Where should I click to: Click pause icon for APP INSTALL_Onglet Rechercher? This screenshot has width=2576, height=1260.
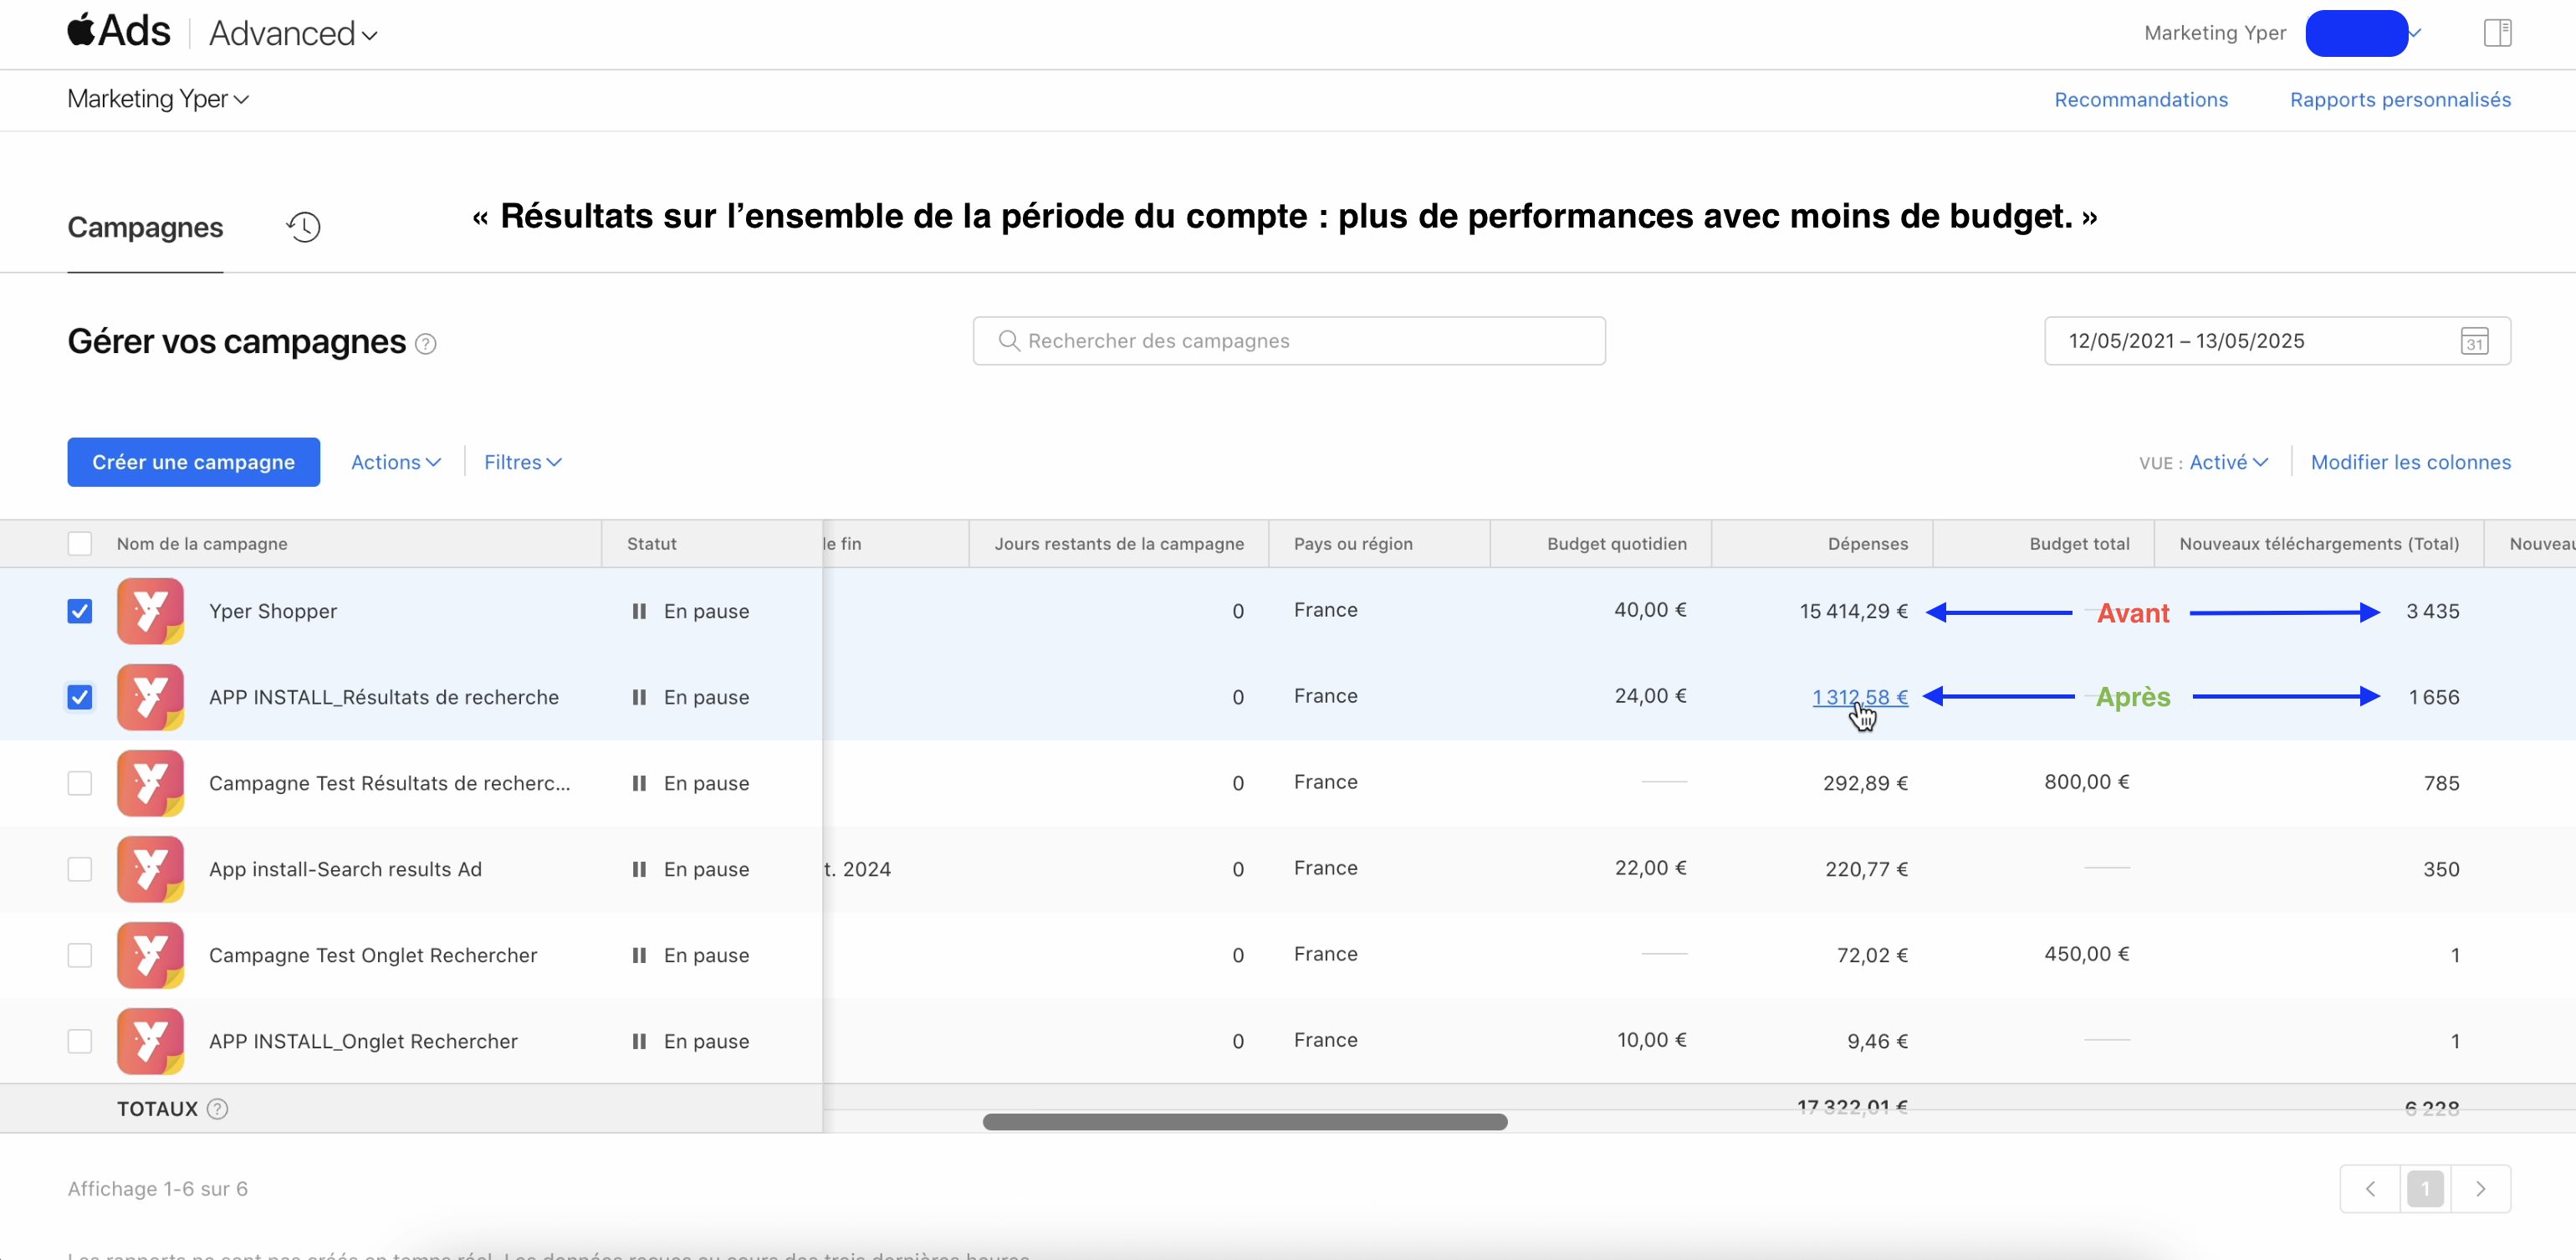(639, 1041)
